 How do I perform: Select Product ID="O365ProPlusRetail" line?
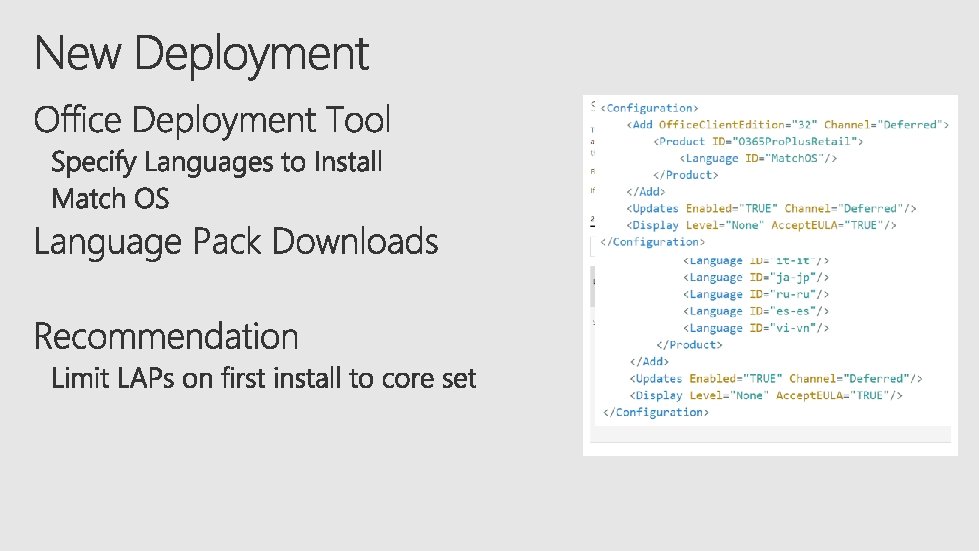click(x=758, y=142)
